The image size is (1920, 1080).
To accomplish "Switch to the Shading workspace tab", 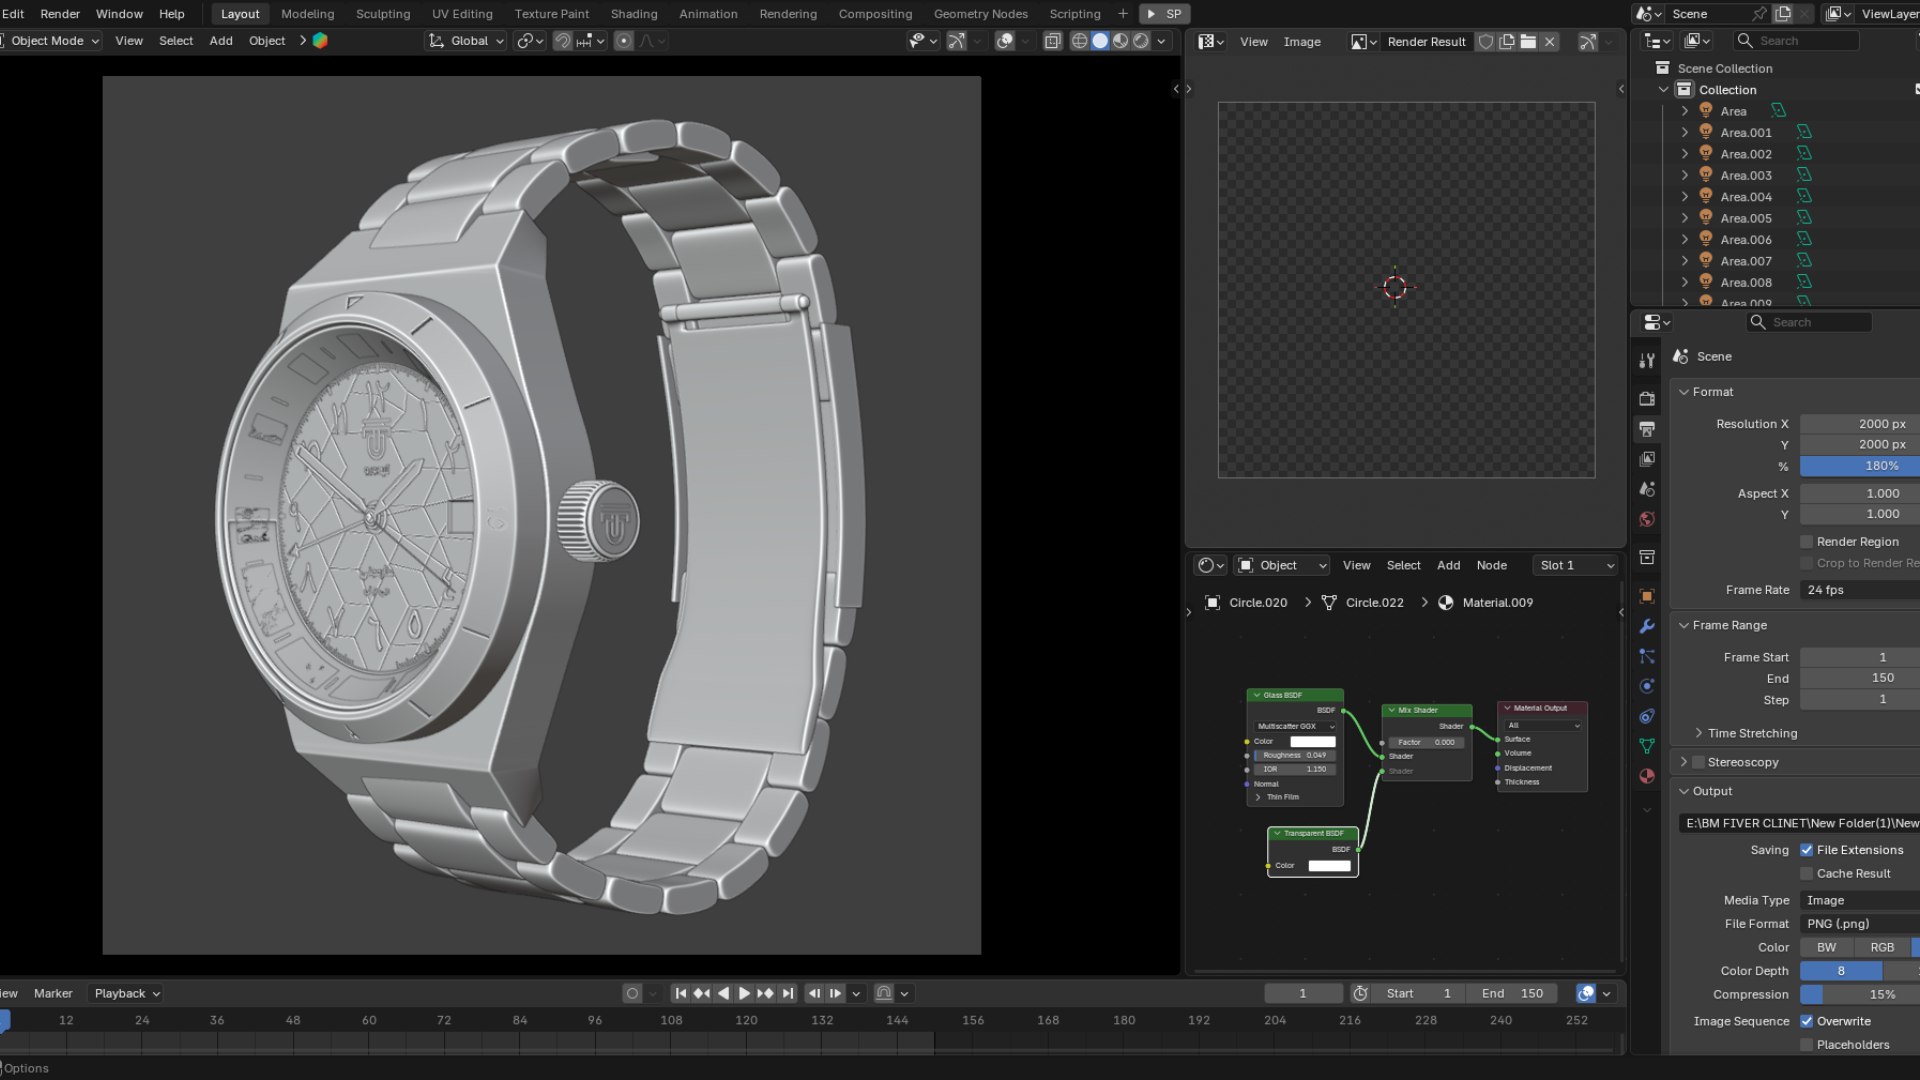I will point(634,14).
